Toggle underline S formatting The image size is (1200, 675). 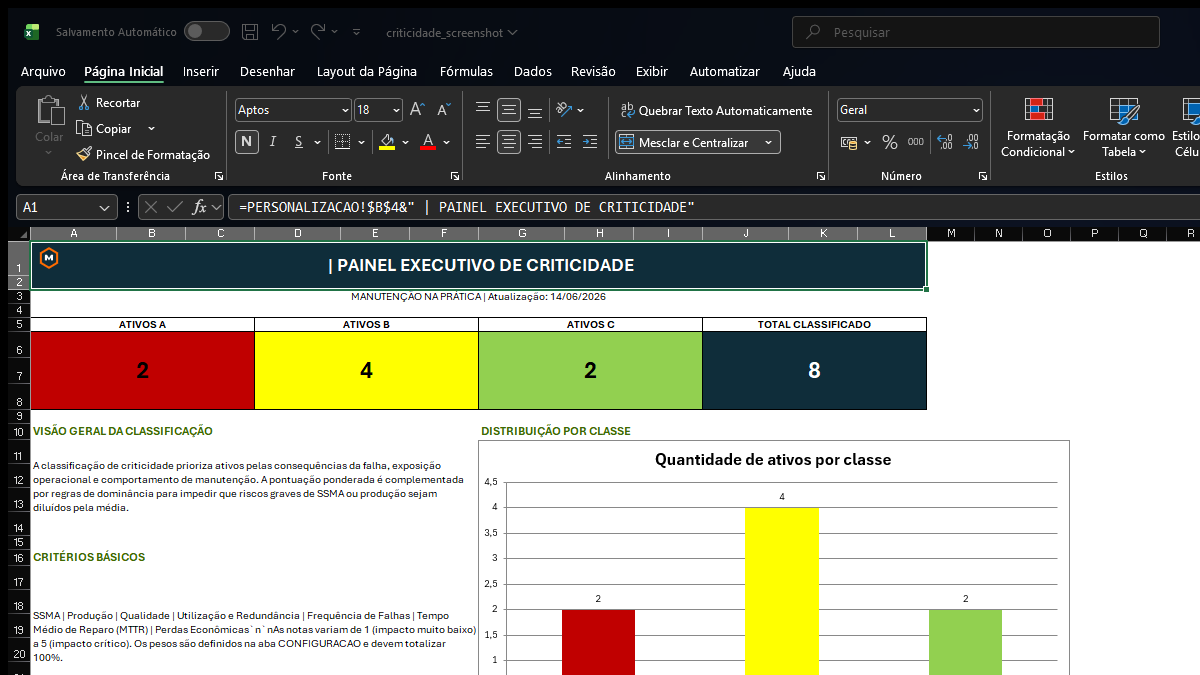(x=299, y=142)
